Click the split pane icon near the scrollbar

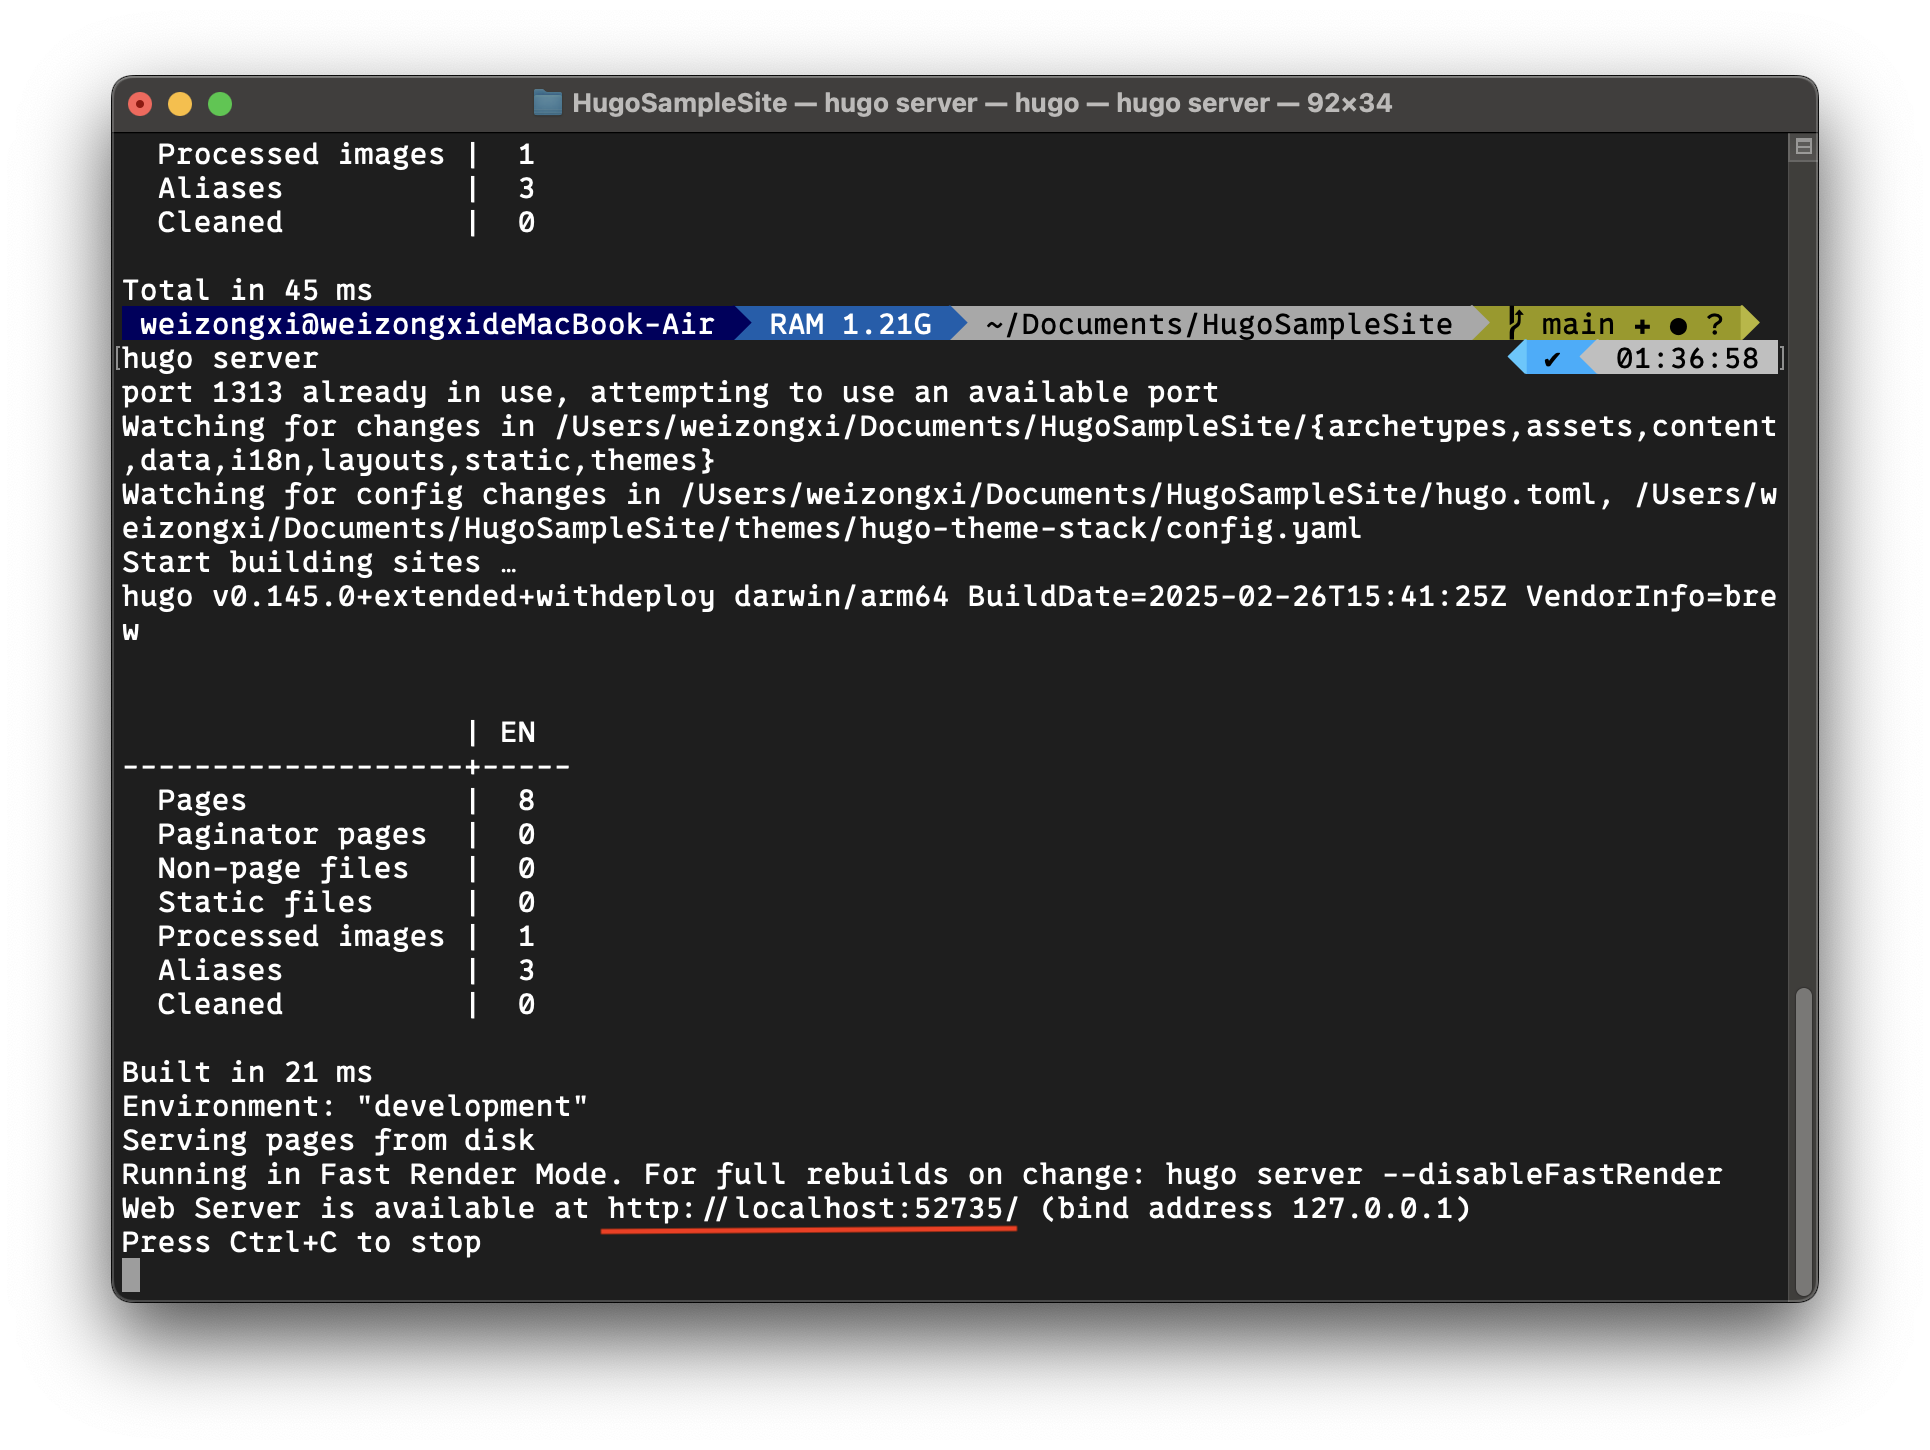click(x=1803, y=147)
